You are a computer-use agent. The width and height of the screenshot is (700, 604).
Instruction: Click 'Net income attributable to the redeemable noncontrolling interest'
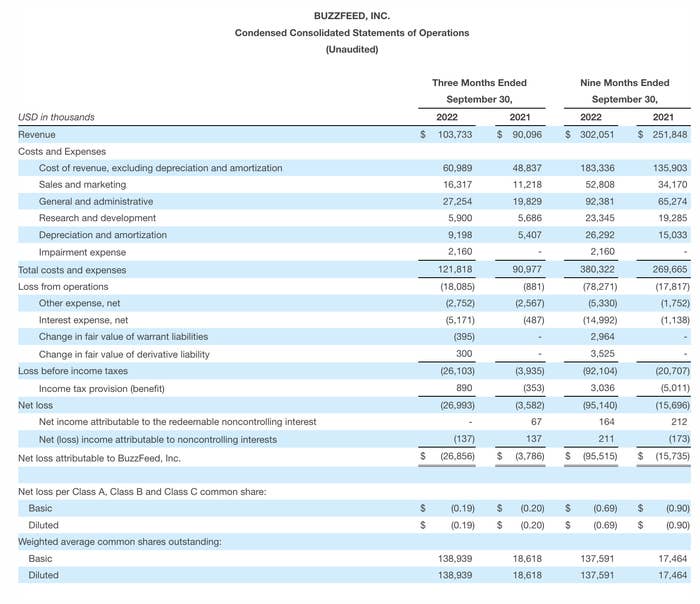click(178, 422)
